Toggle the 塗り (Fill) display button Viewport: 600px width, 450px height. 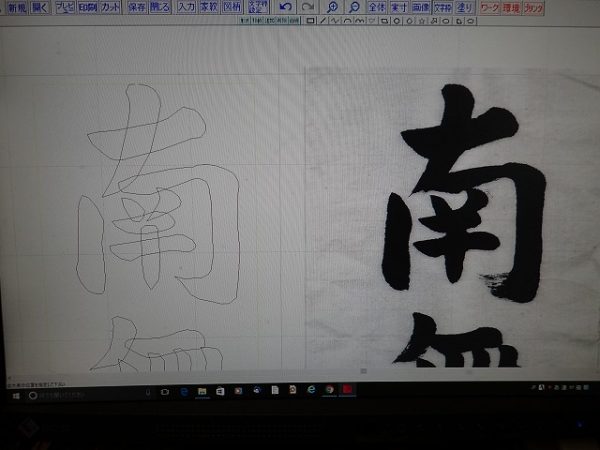[x=465, y=7]
